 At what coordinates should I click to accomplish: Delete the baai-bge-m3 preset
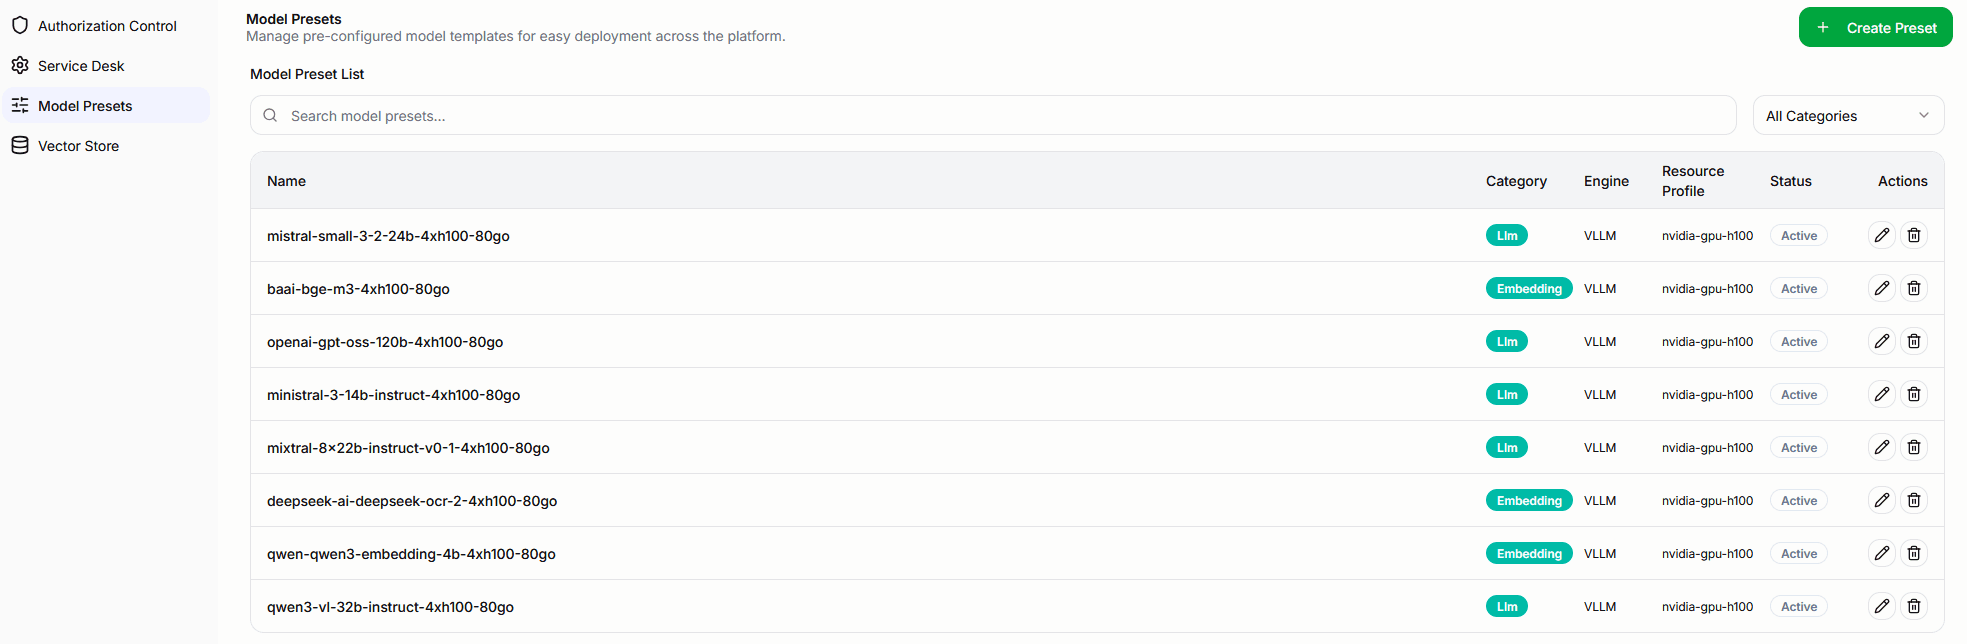pyautogui.click(x=1914, y=288)
